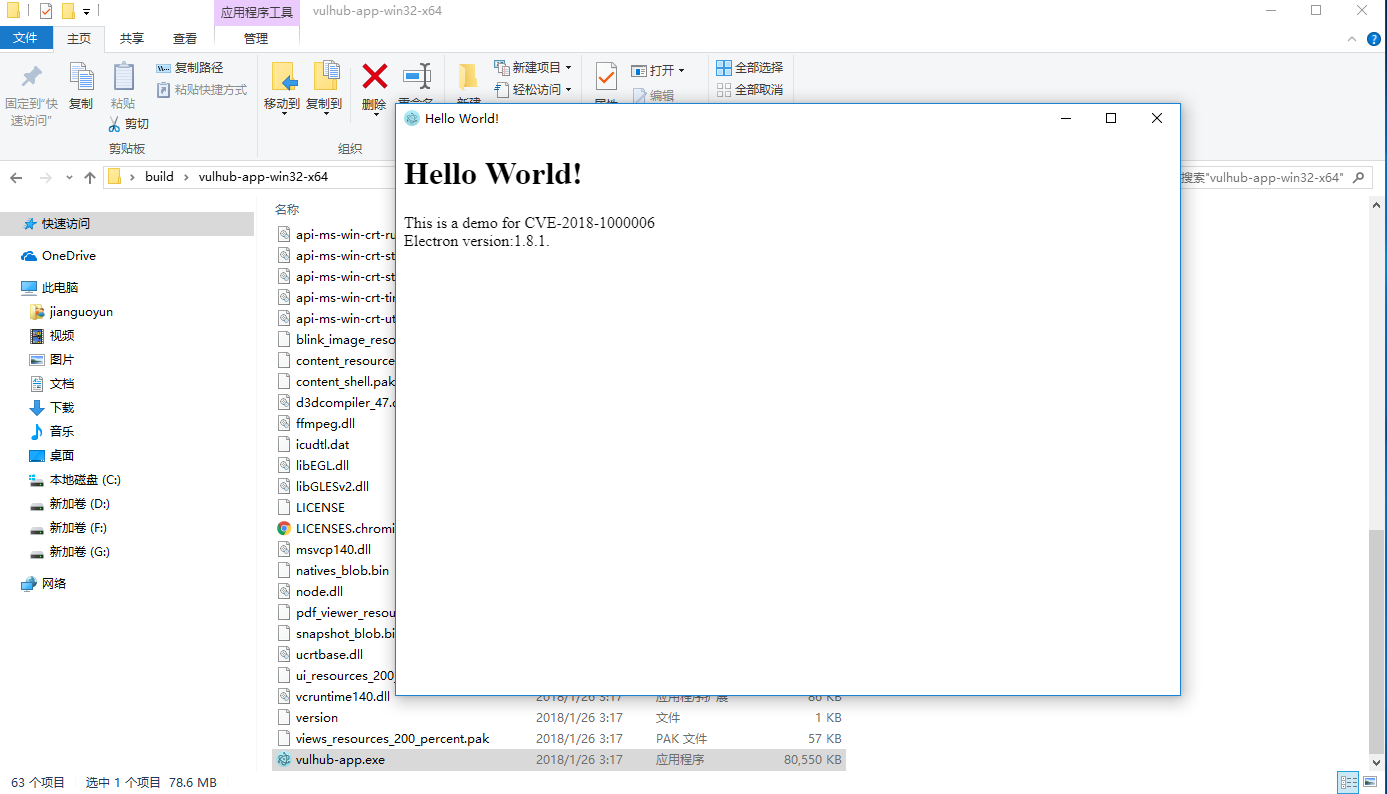Open the View (查看) ribbon tab

point(185,39)
